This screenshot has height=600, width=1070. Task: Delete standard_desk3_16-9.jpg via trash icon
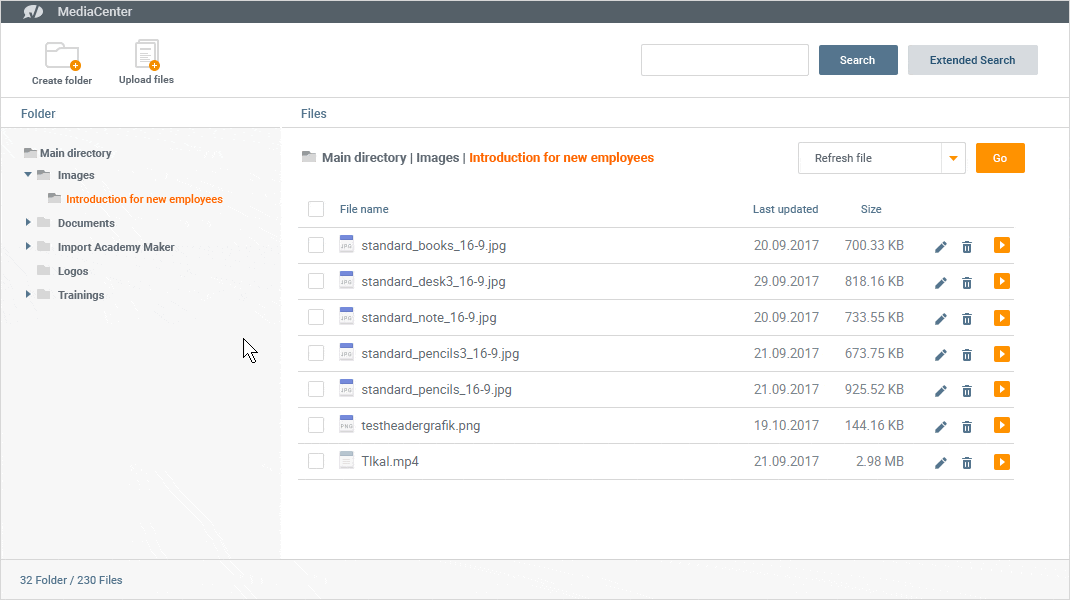click(x=966, y=282)
